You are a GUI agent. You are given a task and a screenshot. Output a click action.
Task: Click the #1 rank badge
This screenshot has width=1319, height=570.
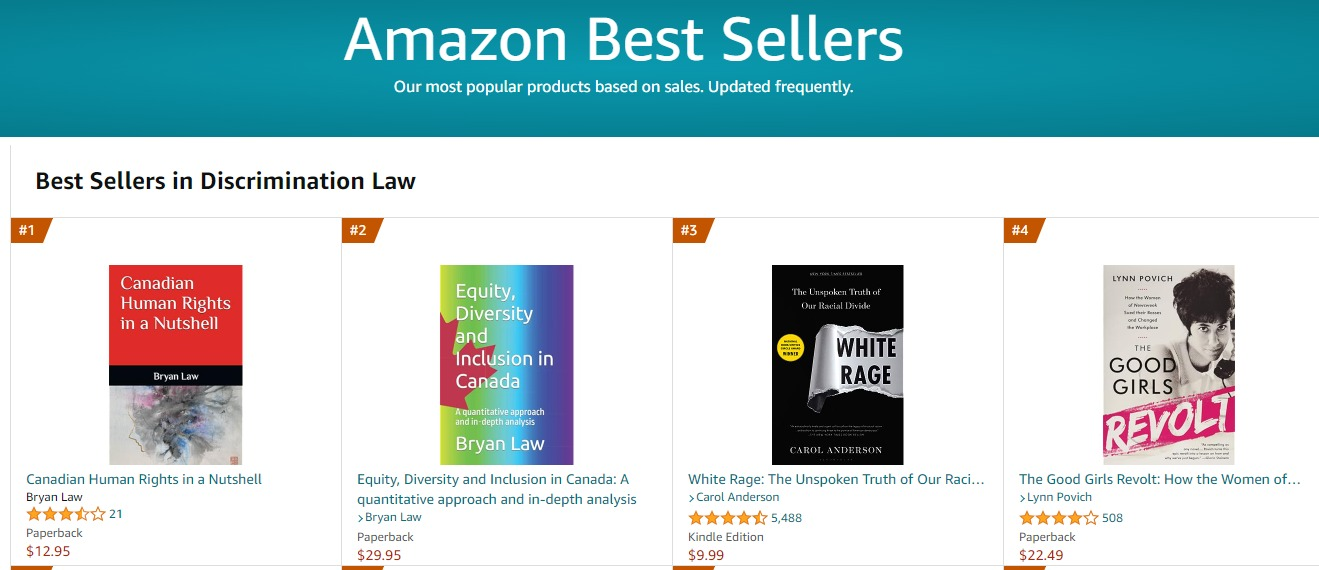tap(27, 231)
